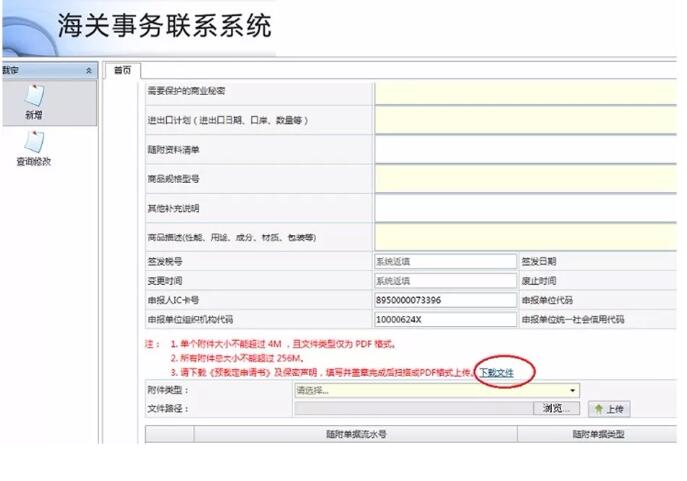Click the 随附资料清单 input field

526,150
